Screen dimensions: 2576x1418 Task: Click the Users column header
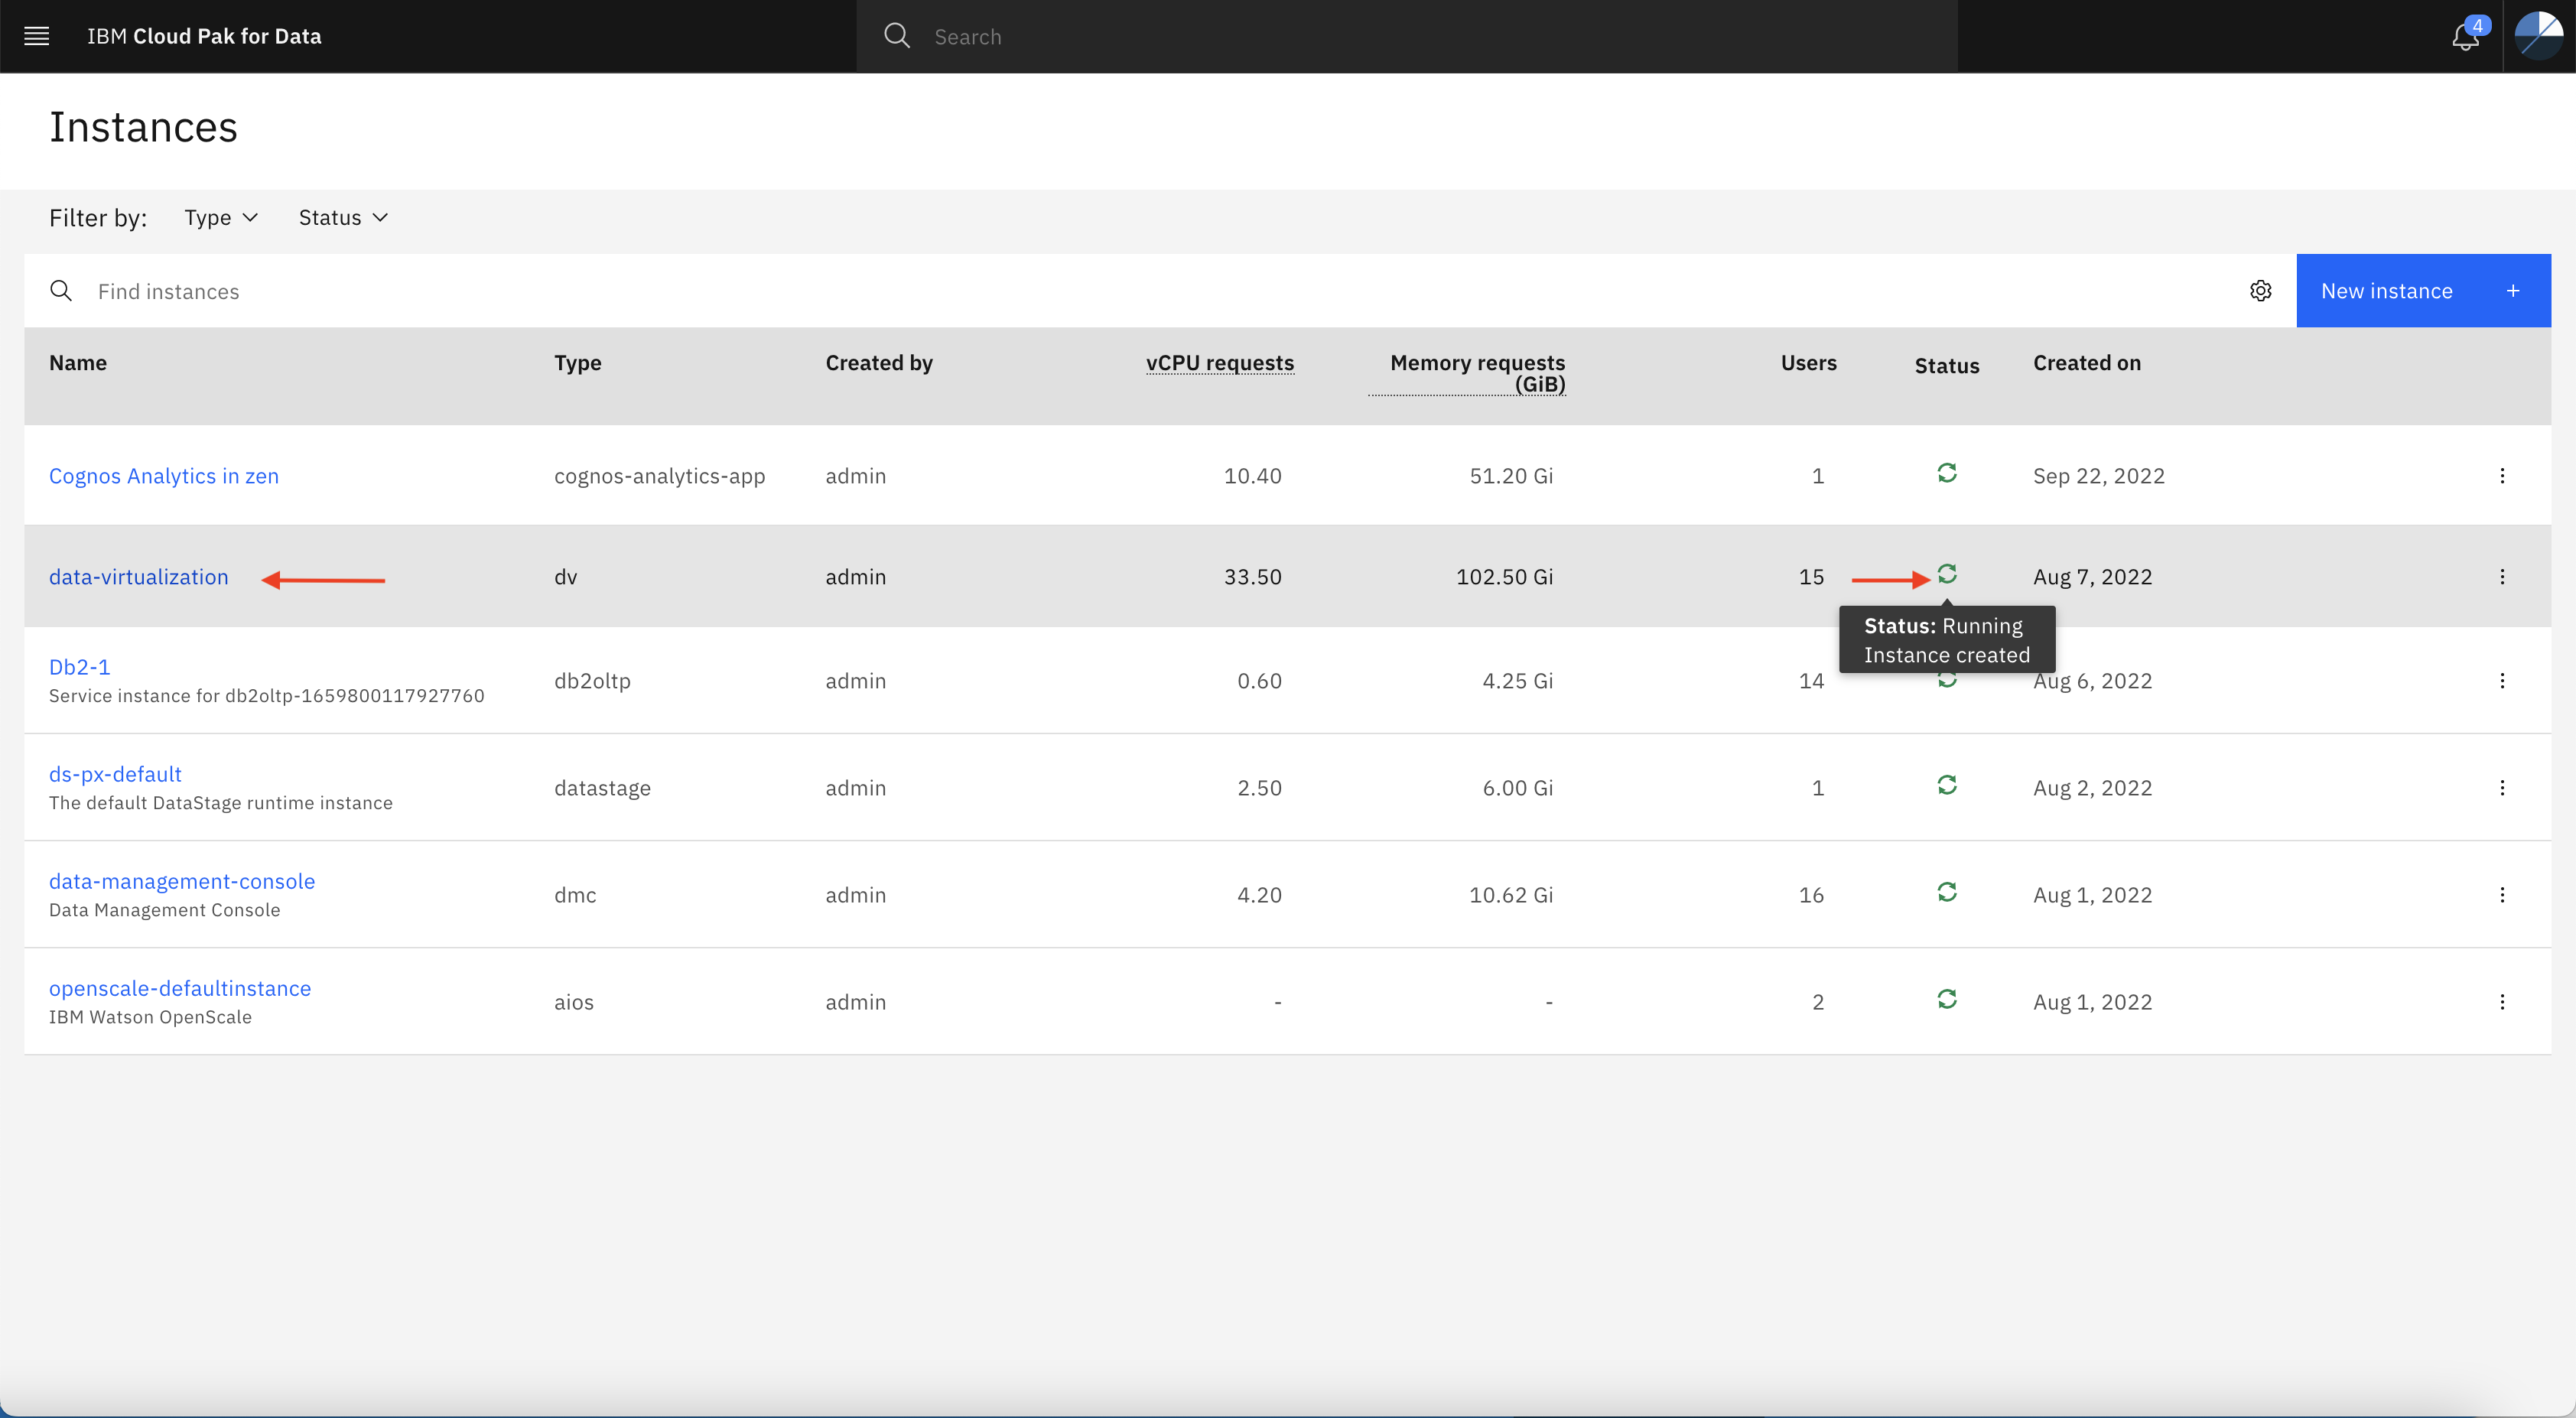(1808, 363)
